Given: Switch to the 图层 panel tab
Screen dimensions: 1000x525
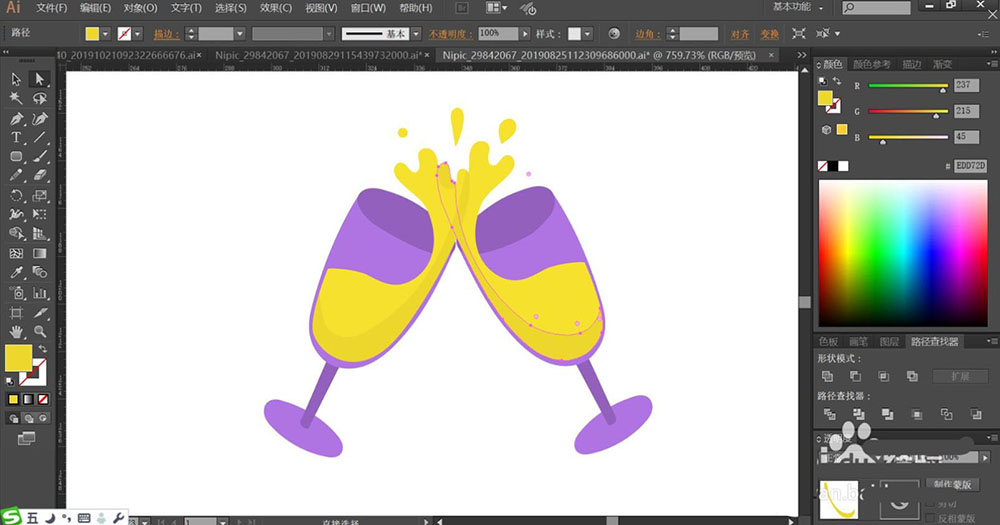Looking at the screenshot, I should 888,341.
